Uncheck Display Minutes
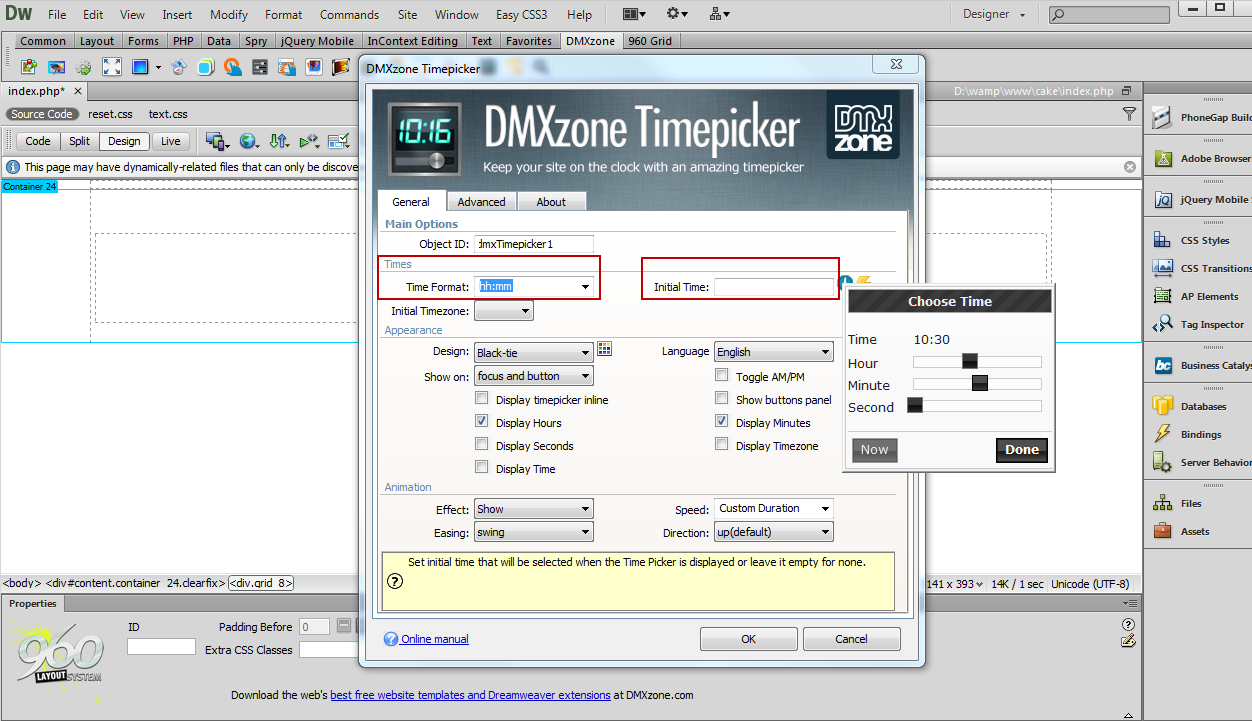The image size is (1252, 721). (x=722, y=422)
